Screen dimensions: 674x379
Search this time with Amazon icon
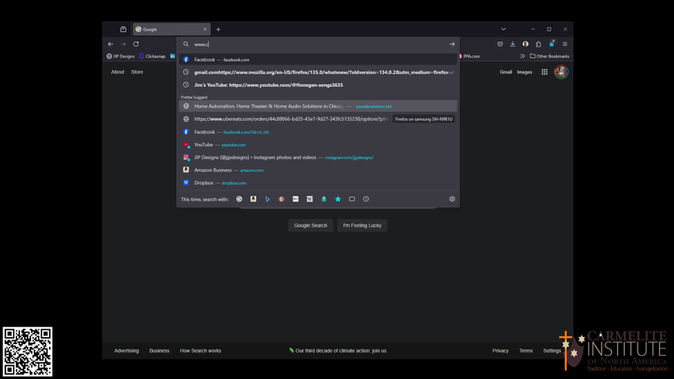[253, 199]
